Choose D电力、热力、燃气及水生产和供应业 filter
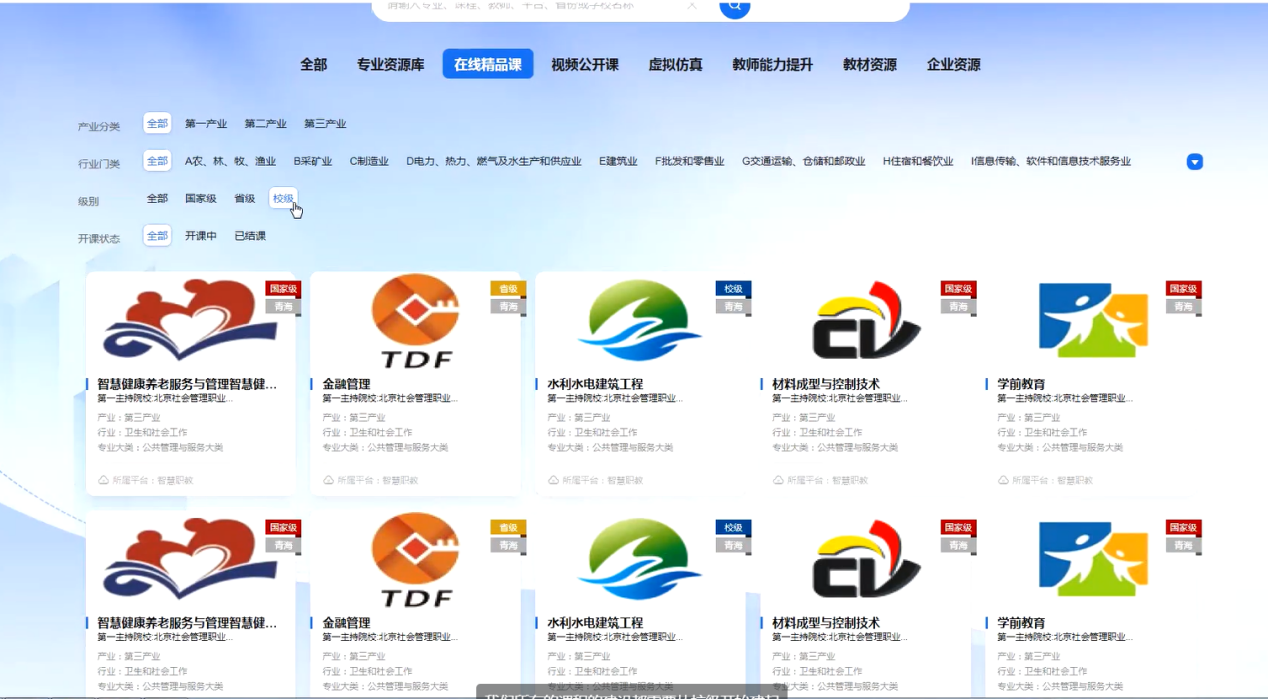Screen dimensions: 1268x699 494,161
